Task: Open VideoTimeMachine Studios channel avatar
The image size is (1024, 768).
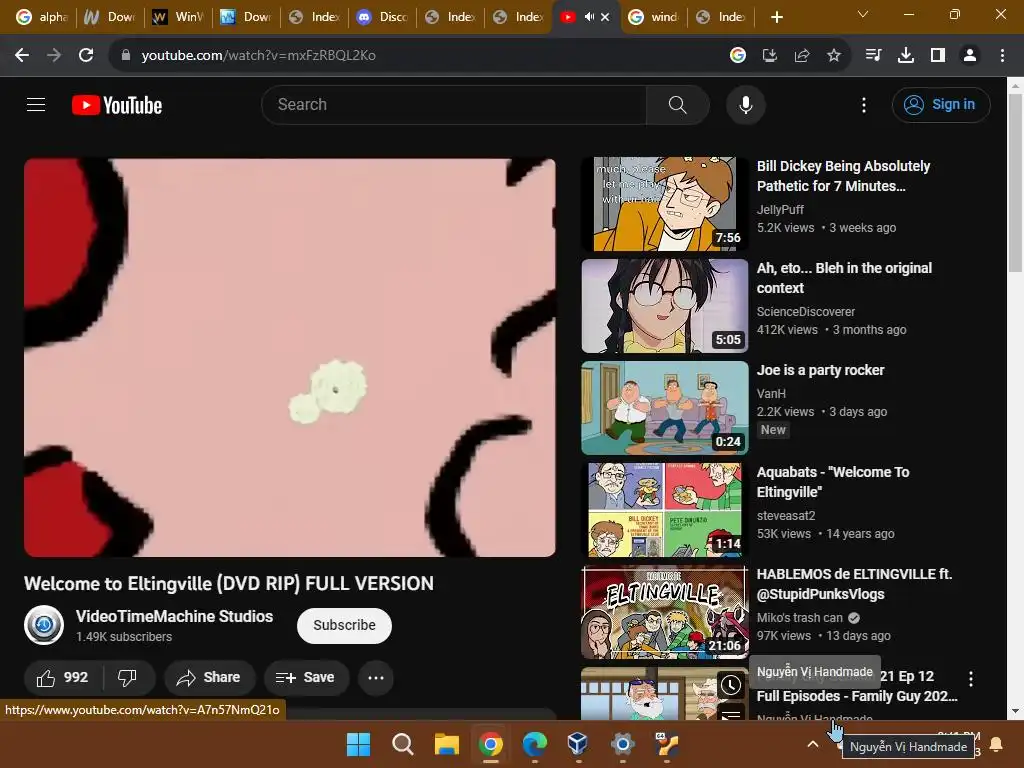Action: click(44, 625)
